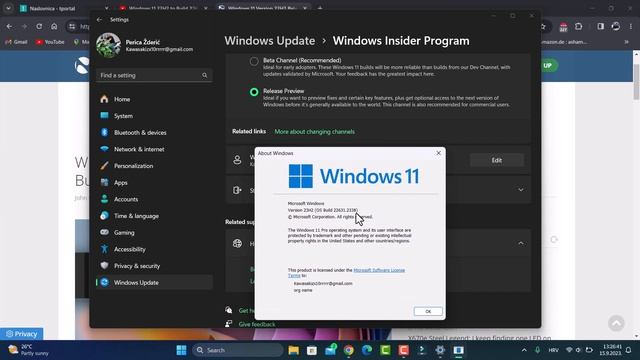Click Give feedback link
The height and width of the screenshot is (360, 640).
pos(257,324)
